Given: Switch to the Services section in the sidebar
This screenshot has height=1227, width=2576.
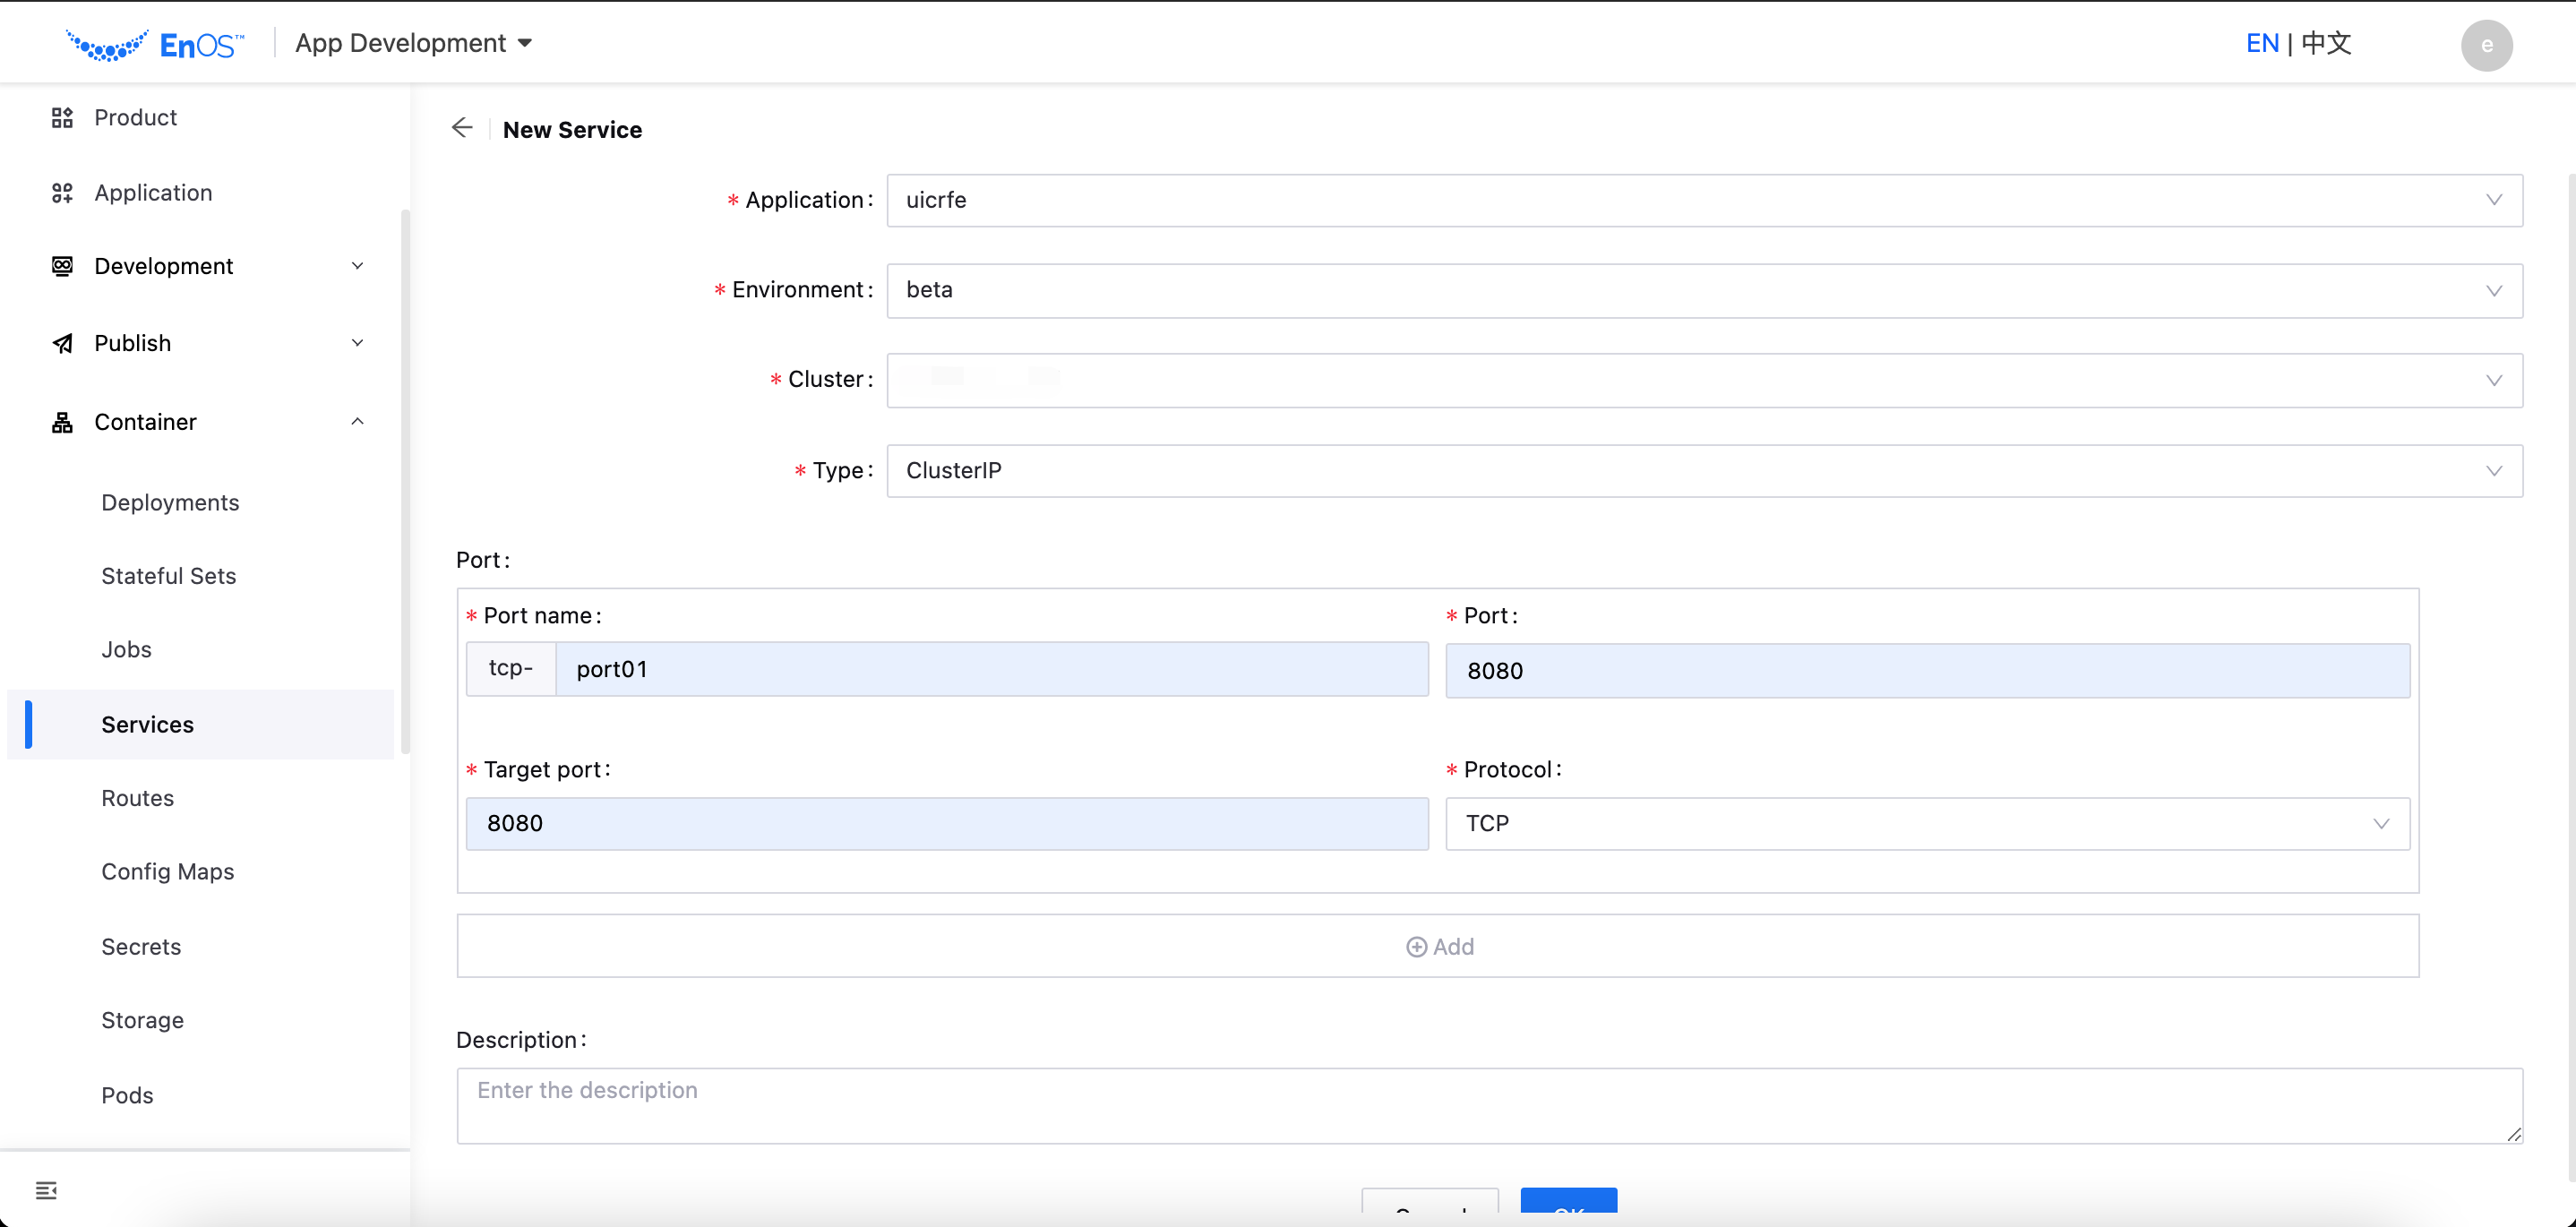Looking at the screenshot, I should tap(147, 724).
